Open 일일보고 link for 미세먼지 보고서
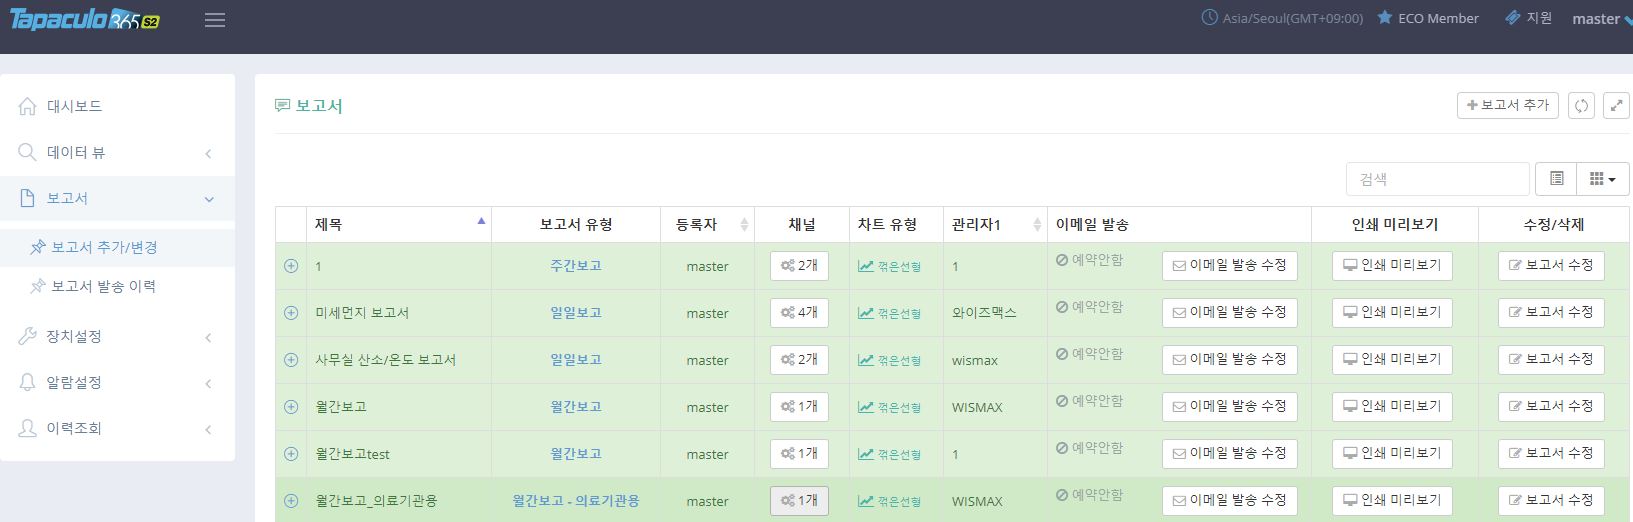 tap(576, 313)
